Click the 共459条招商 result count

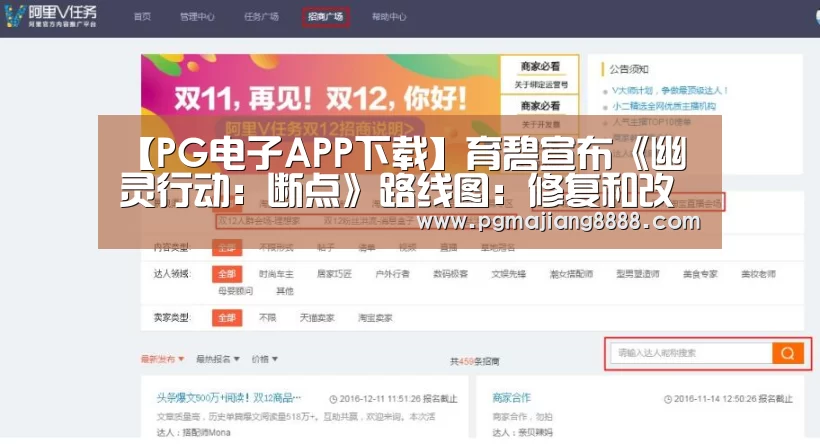click(475, 361)
